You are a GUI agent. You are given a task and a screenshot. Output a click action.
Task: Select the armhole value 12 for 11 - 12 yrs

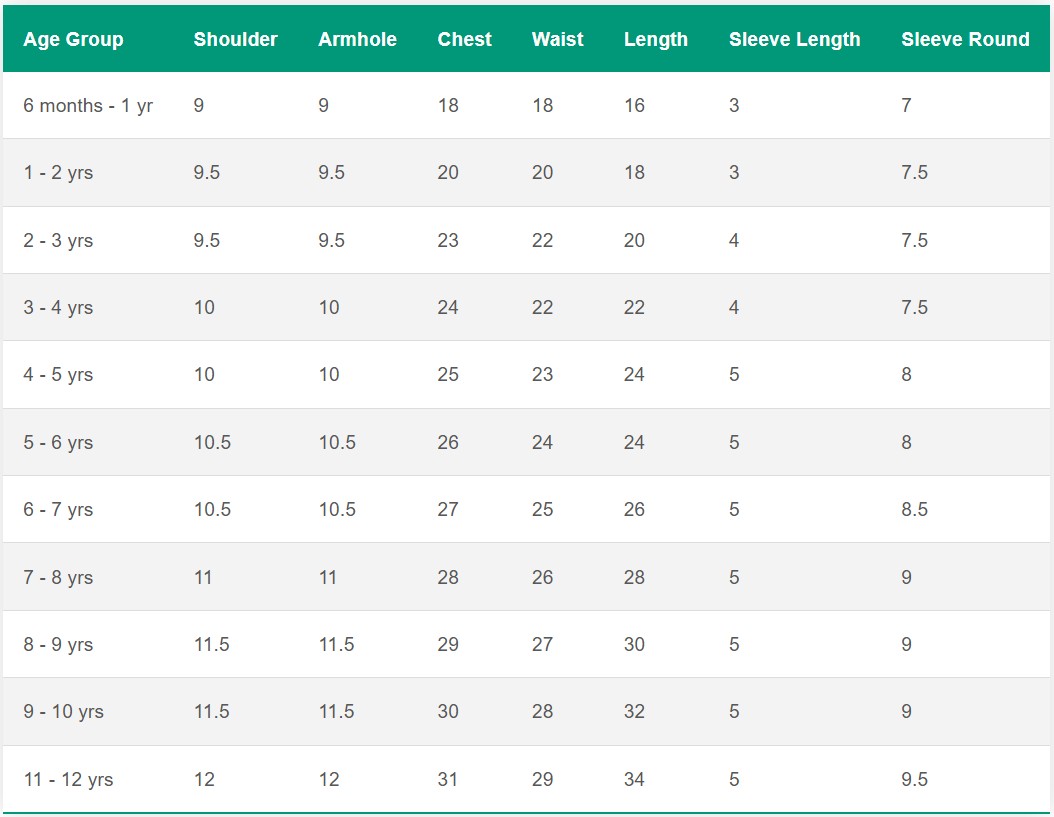click(328, 779)
